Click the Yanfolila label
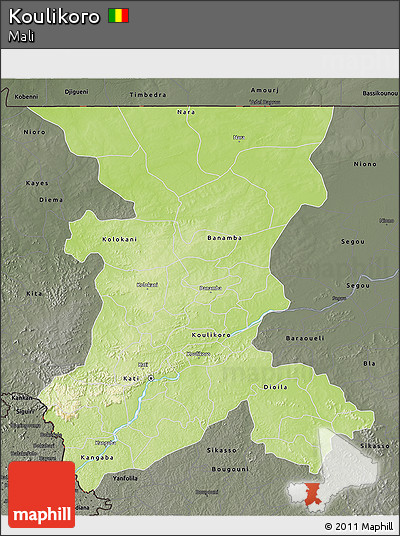The height and width of the screenshot is (536, 400). 125,479
